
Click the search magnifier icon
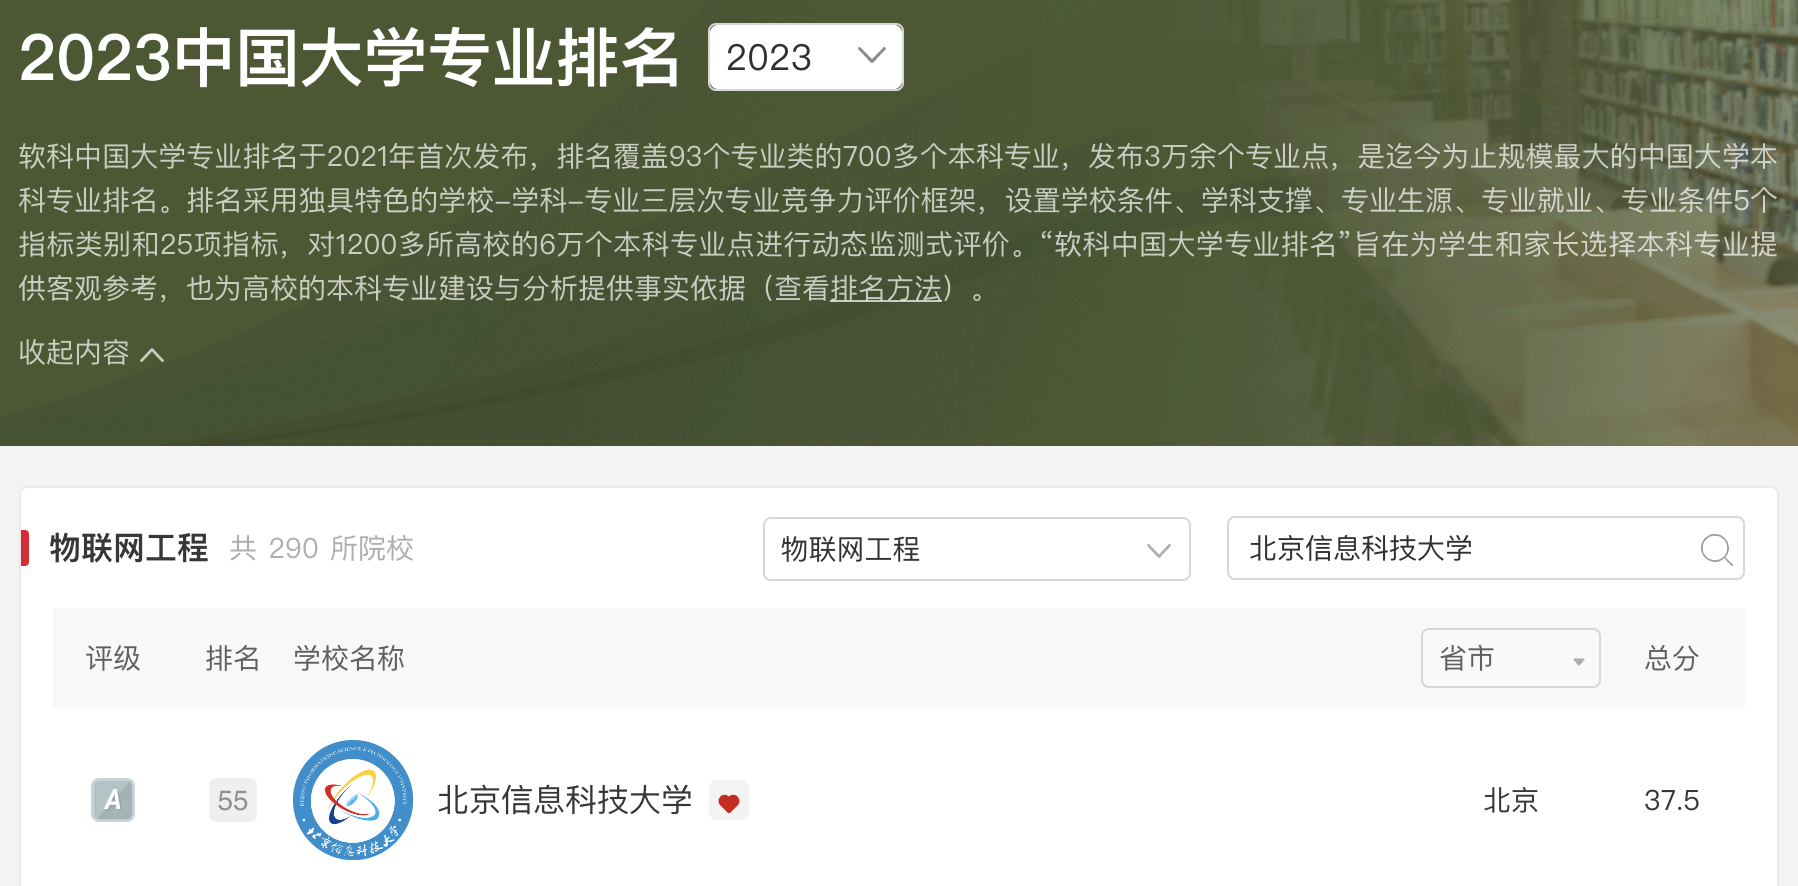coord(1716,549)
